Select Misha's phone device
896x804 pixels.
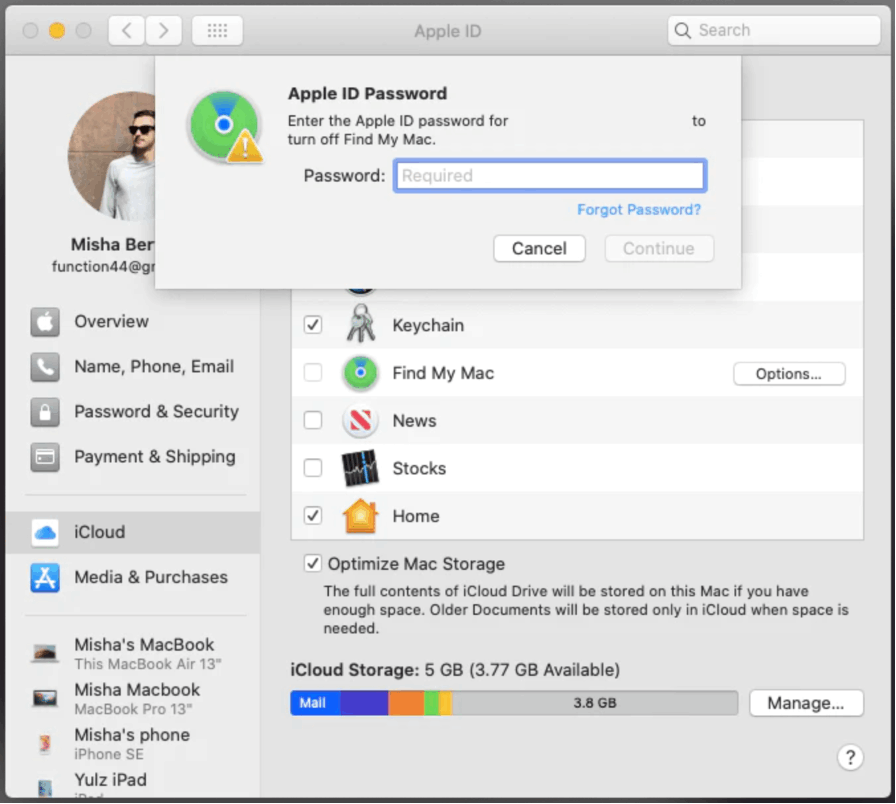click(x=133, y=744)
